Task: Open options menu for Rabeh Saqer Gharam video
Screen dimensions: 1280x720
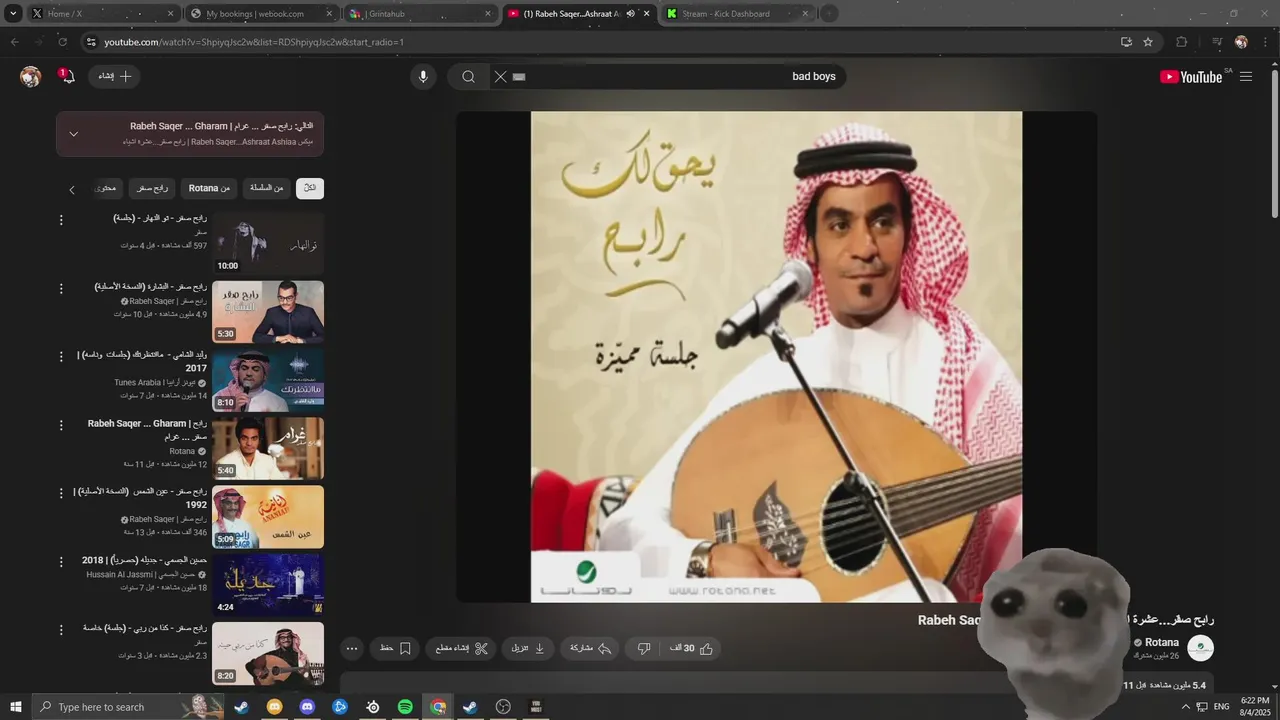Action: click(x=61, y=426)
